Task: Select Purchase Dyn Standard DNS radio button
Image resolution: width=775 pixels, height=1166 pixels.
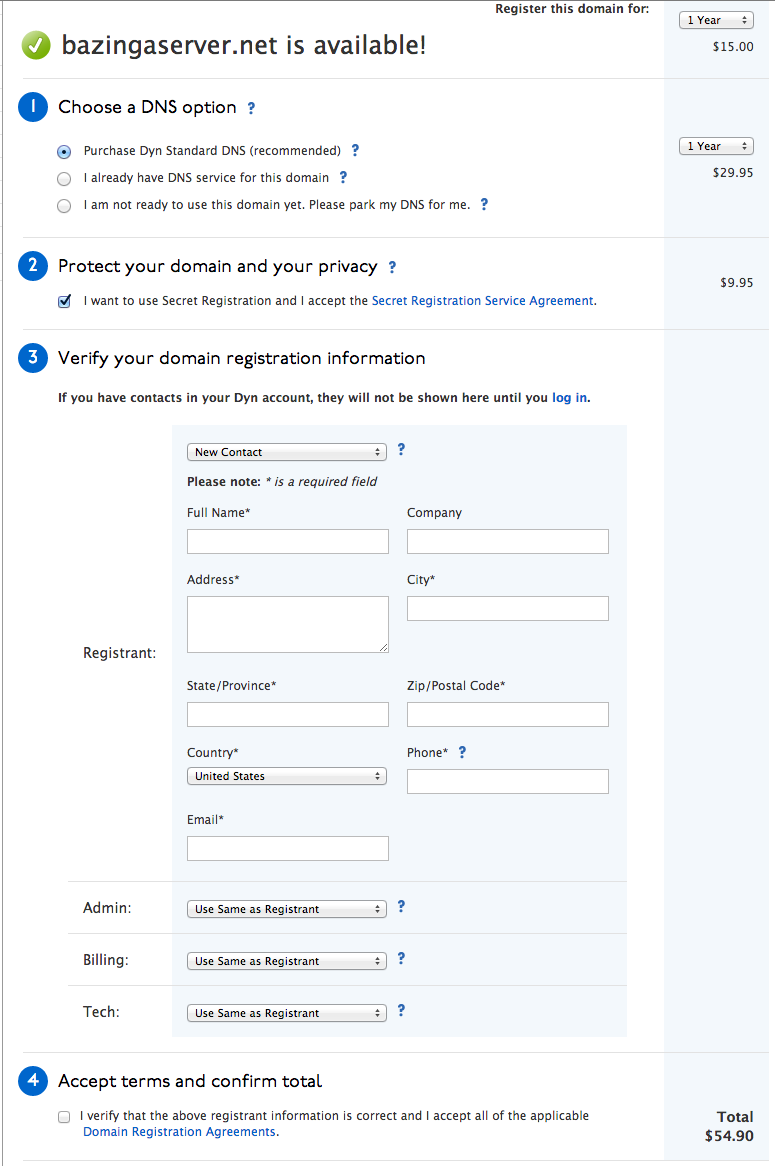Action: tap(64, 152)
